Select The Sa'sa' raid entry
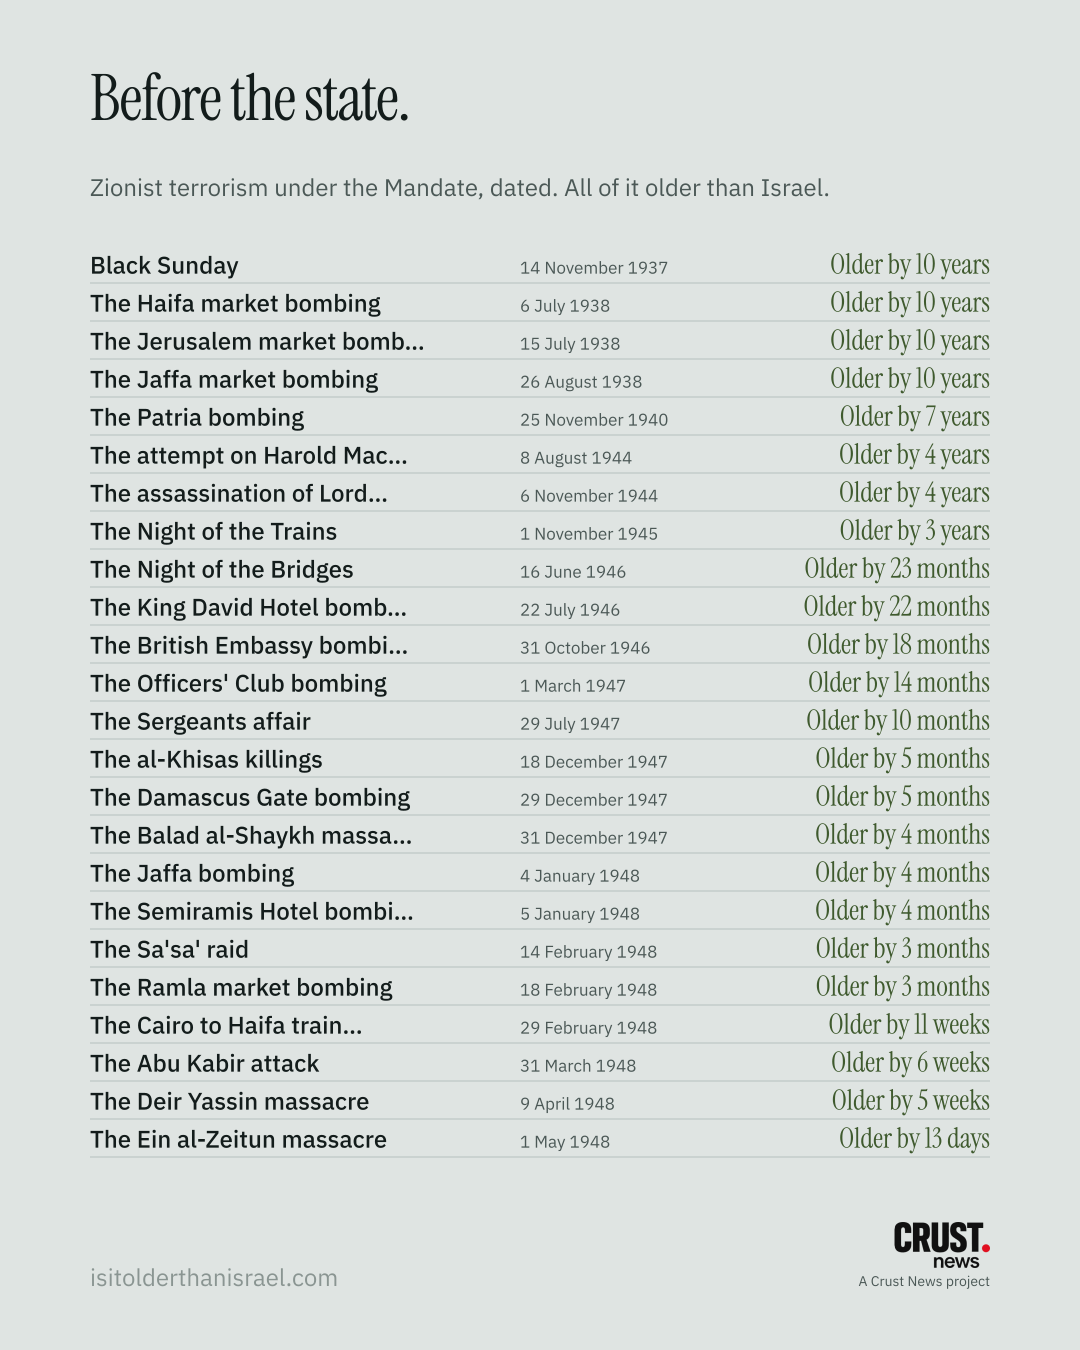This screenshot has width=1080, height=1350. (540, 949)
